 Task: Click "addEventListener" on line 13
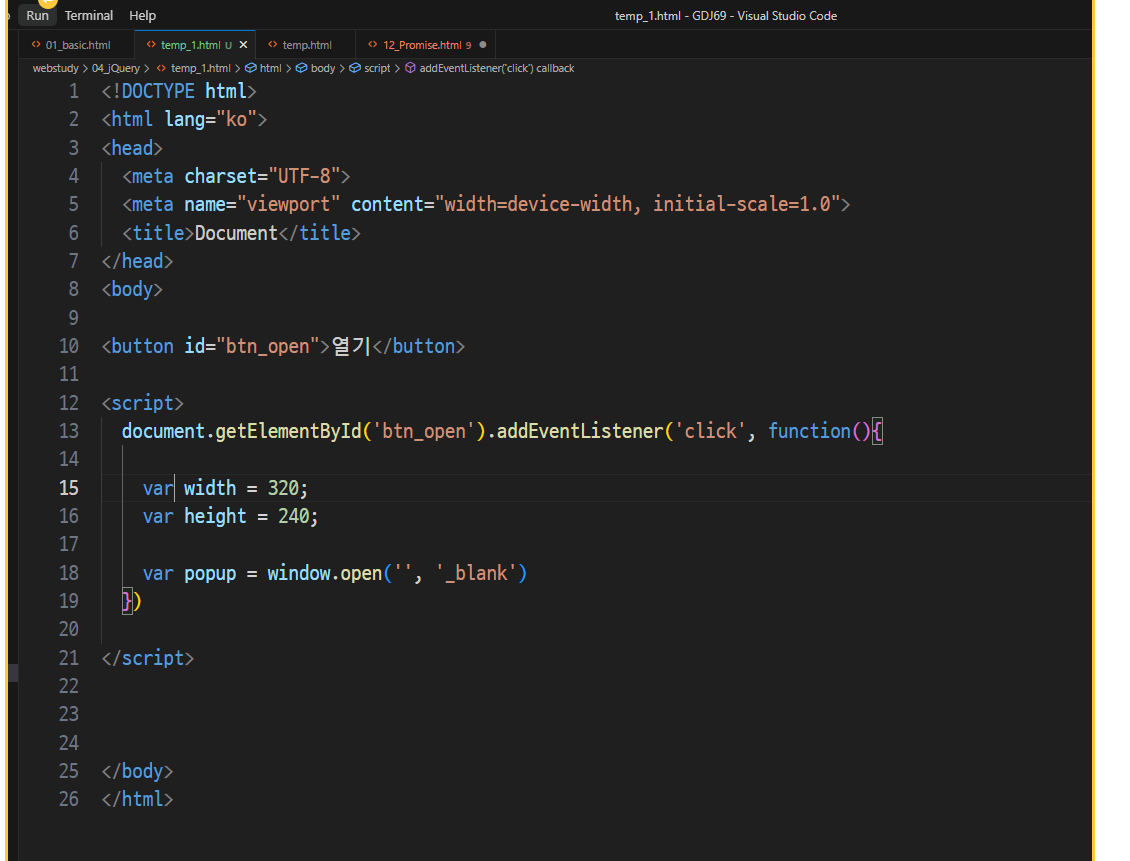click(x=580, y=431)
